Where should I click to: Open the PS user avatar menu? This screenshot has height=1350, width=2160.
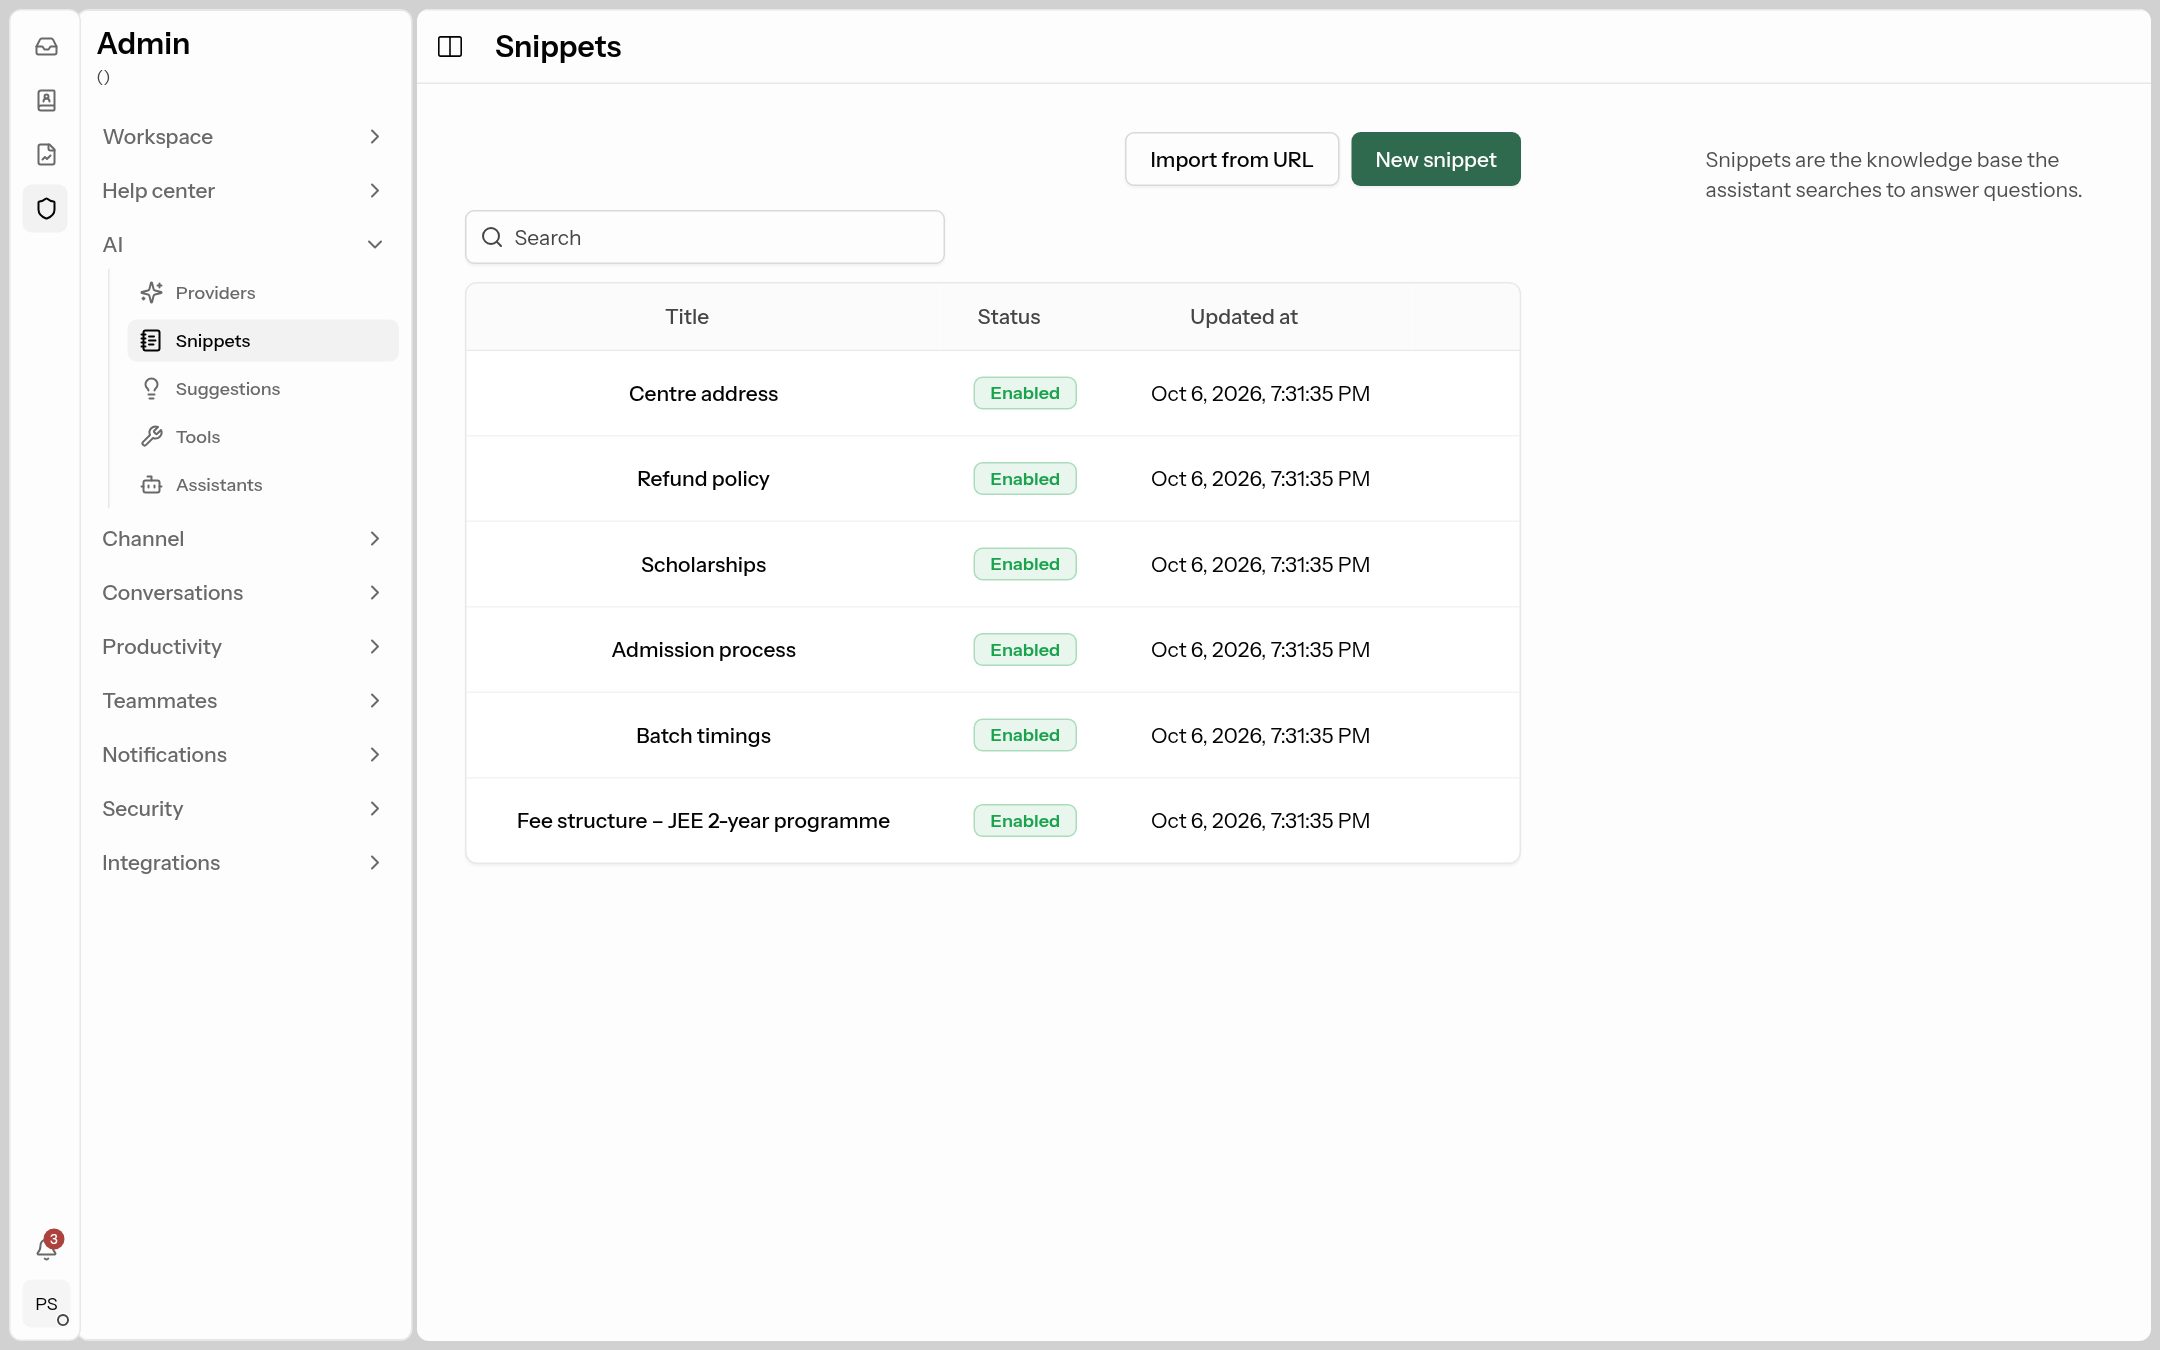[x=46, y=1304]
